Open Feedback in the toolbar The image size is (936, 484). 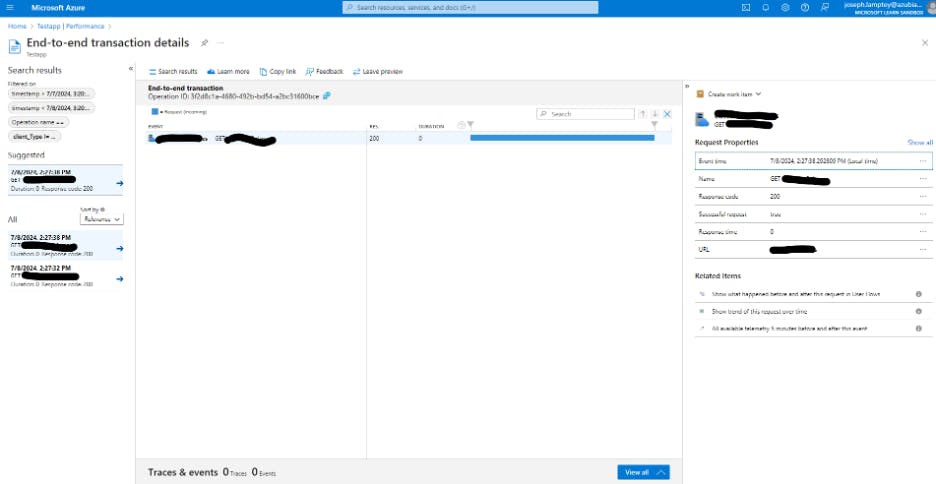pyautogui.click(x=324, y=72)
